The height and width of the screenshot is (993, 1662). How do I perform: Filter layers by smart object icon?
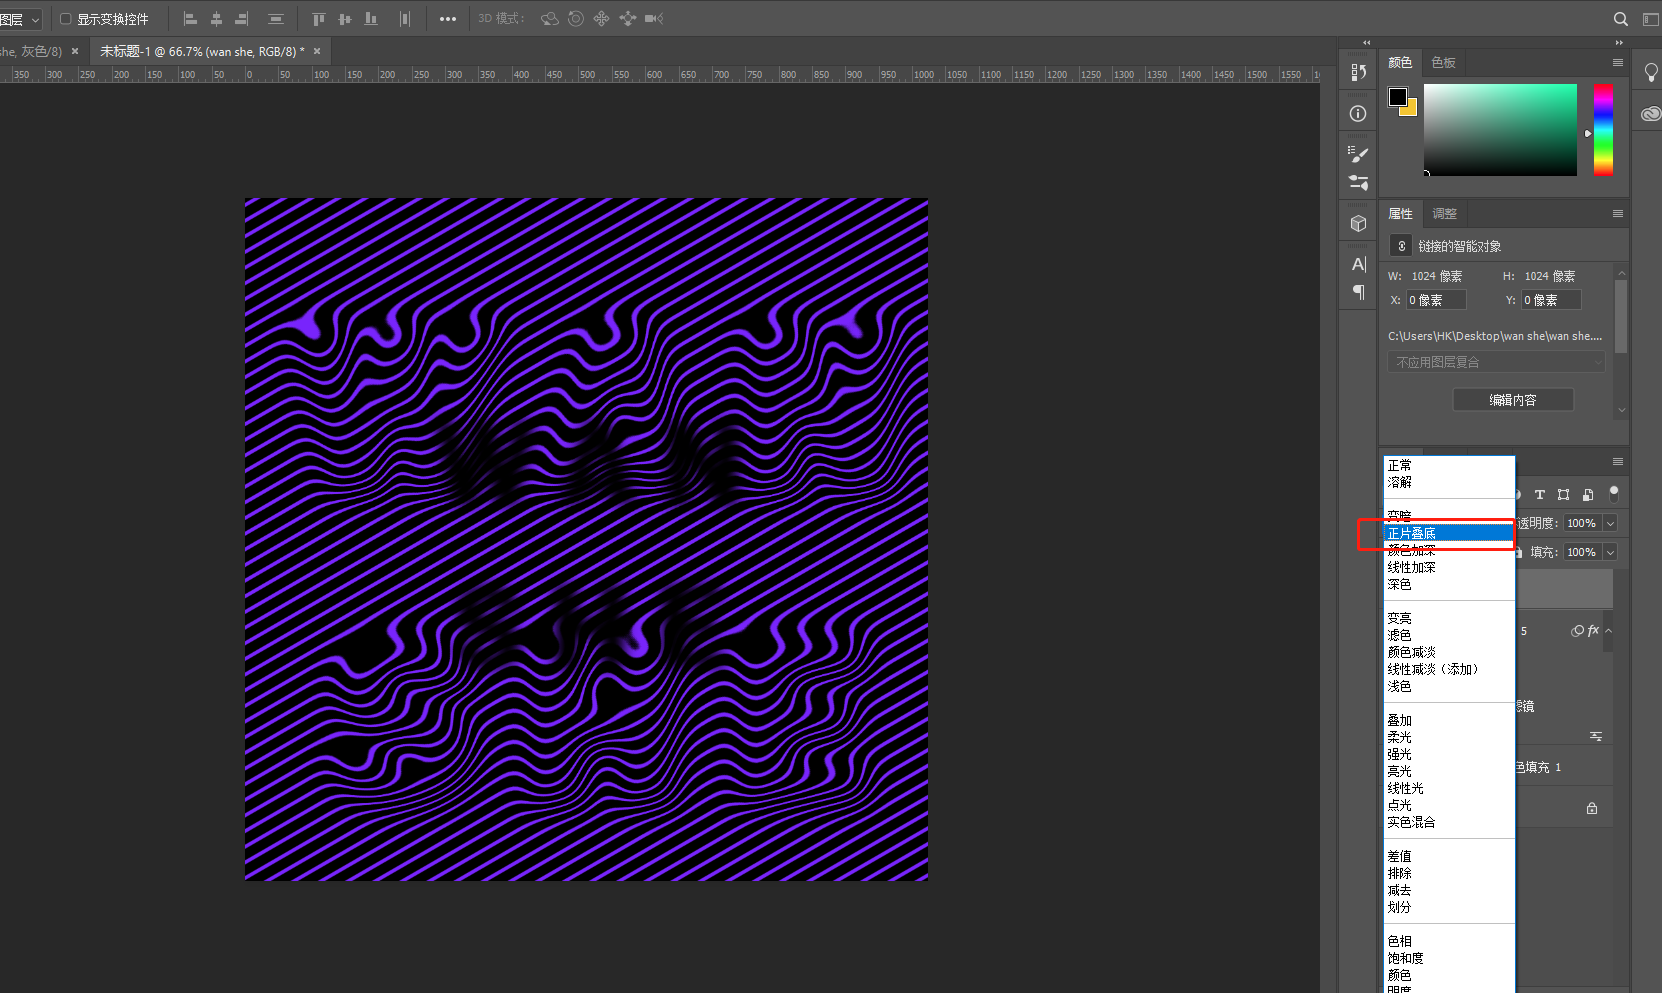(x=1588, y=495)
